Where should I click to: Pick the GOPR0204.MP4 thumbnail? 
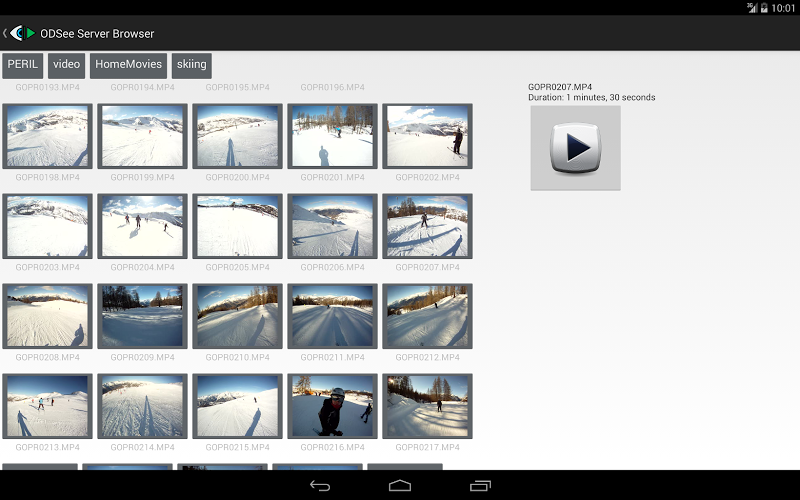142,226
